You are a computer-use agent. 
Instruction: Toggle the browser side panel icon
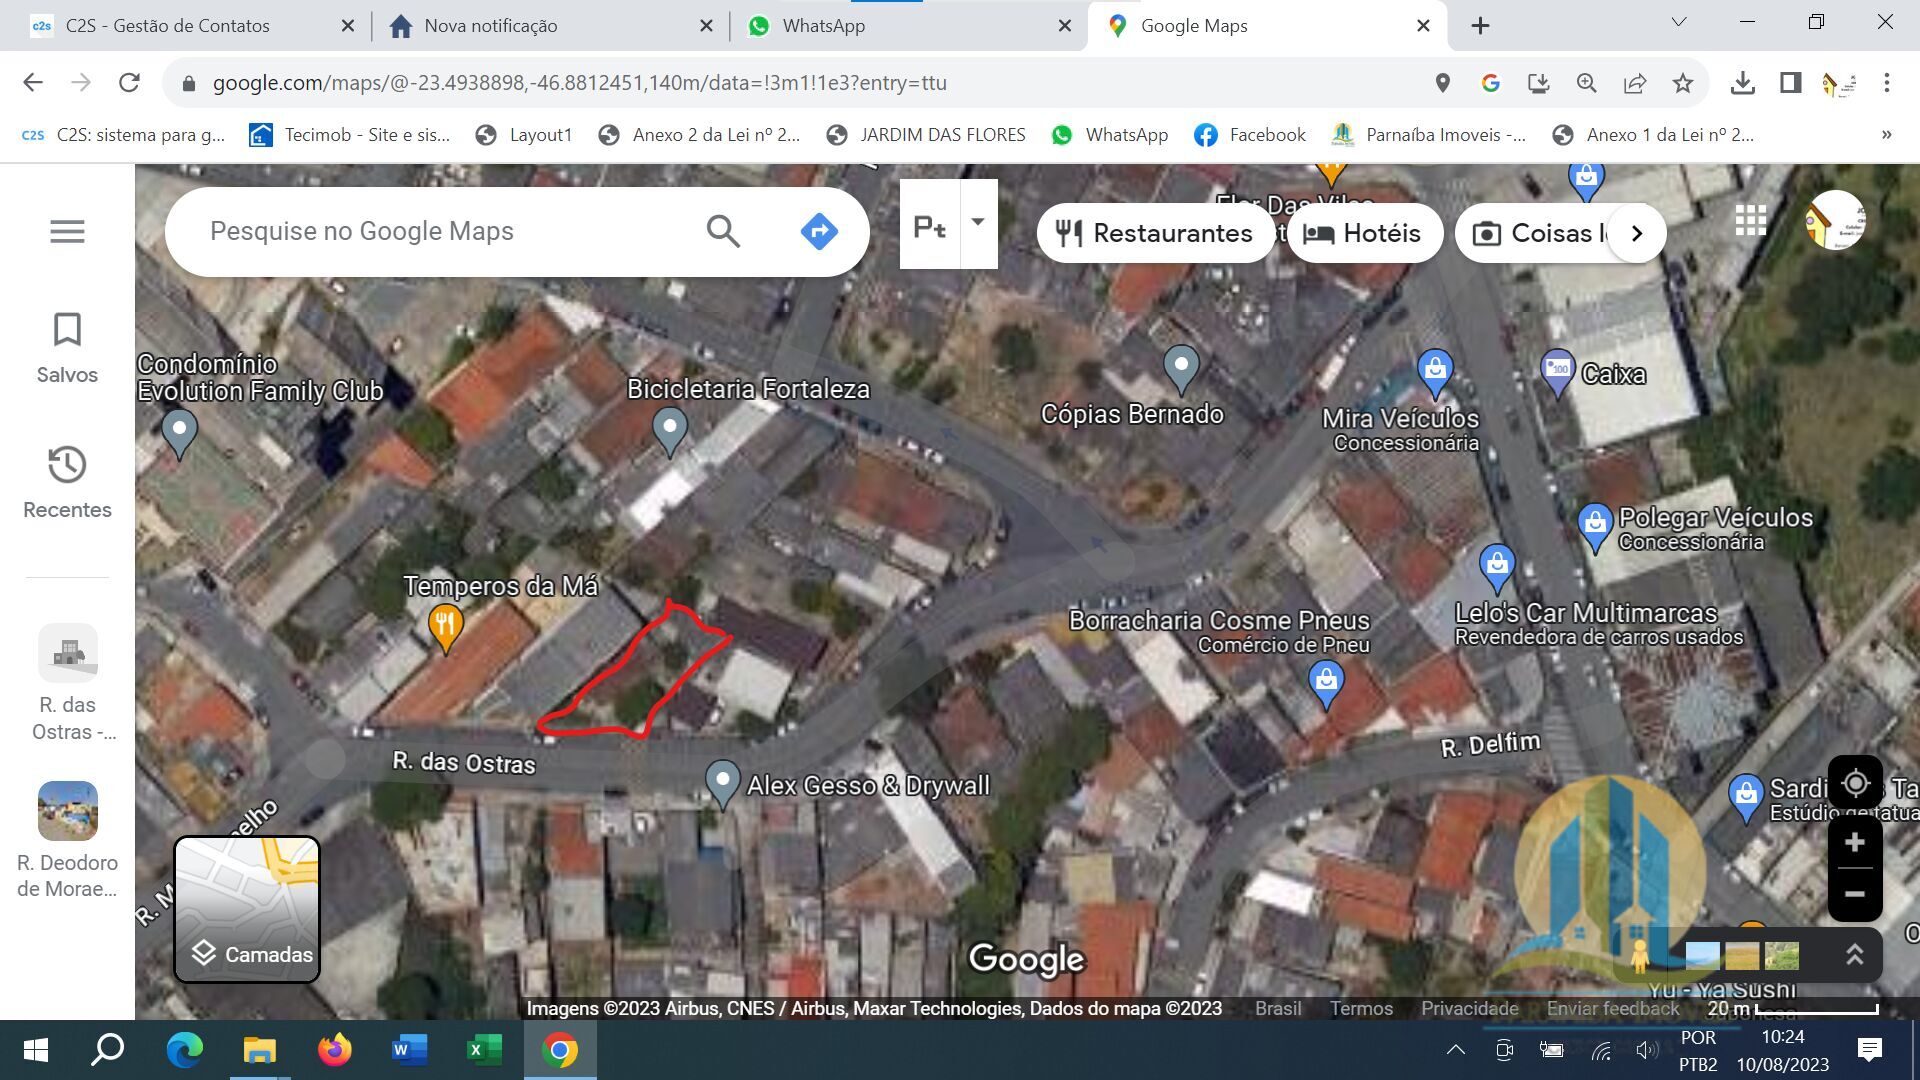click(x=1790, y=83)
